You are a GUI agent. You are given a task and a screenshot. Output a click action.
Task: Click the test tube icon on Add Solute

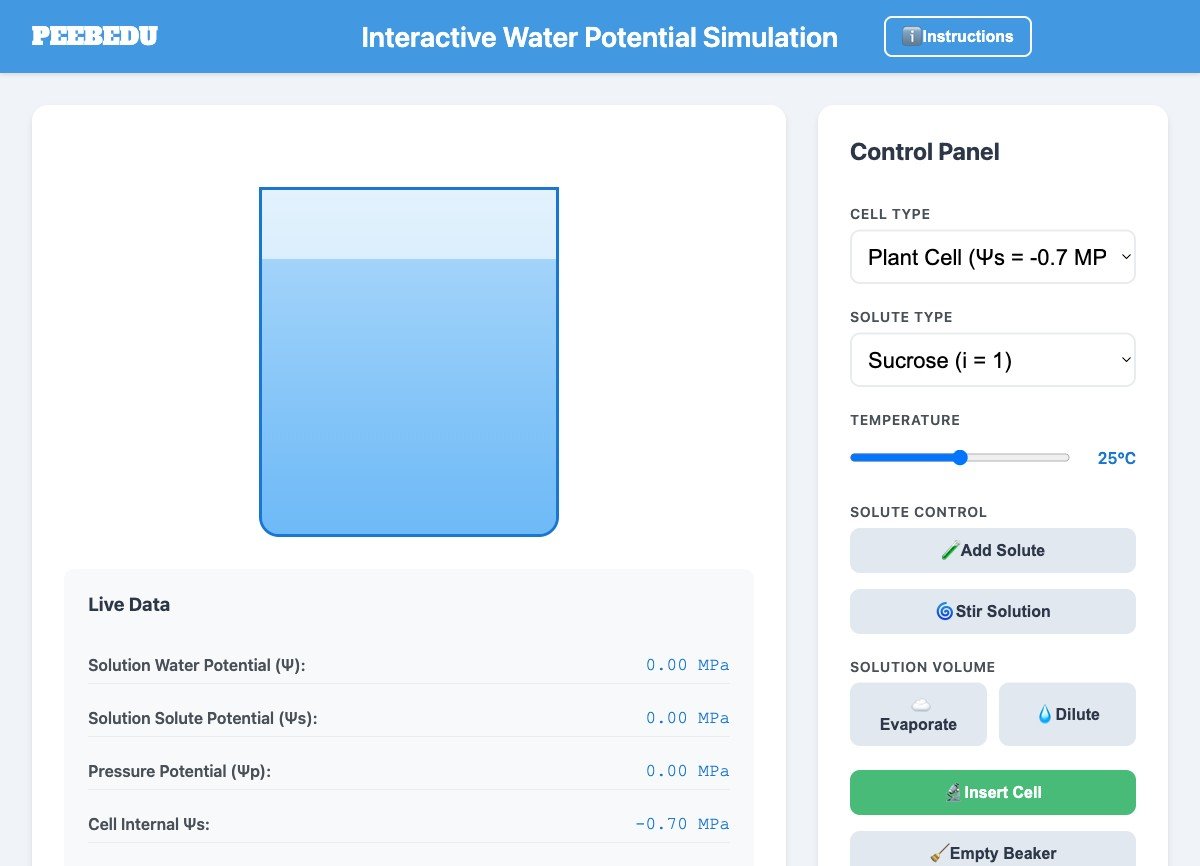(x=949, y=549)
